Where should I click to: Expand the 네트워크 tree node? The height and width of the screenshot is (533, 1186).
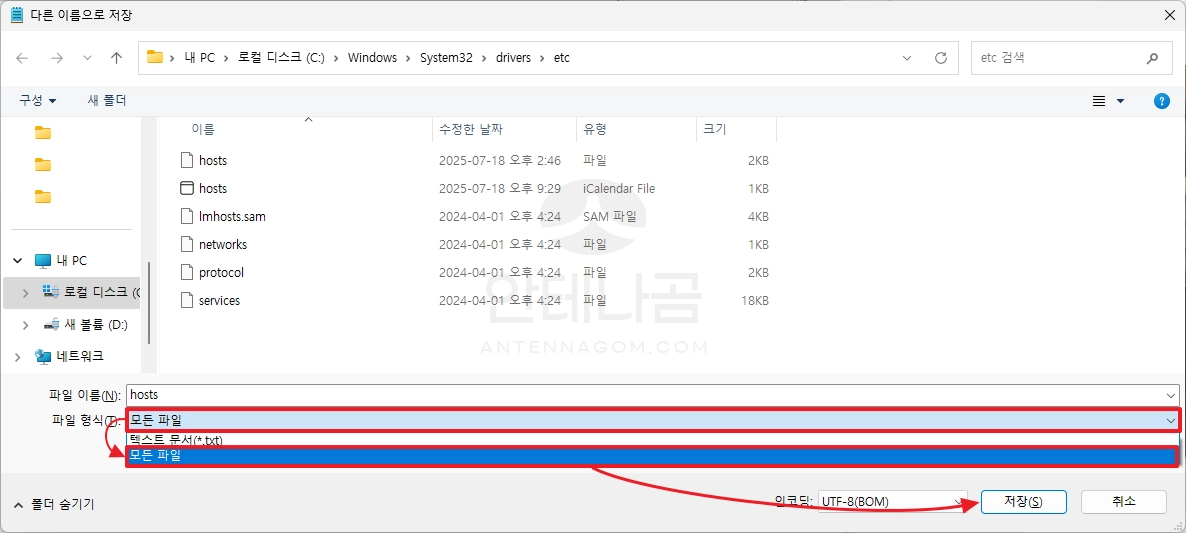click(x=18, y=357)
